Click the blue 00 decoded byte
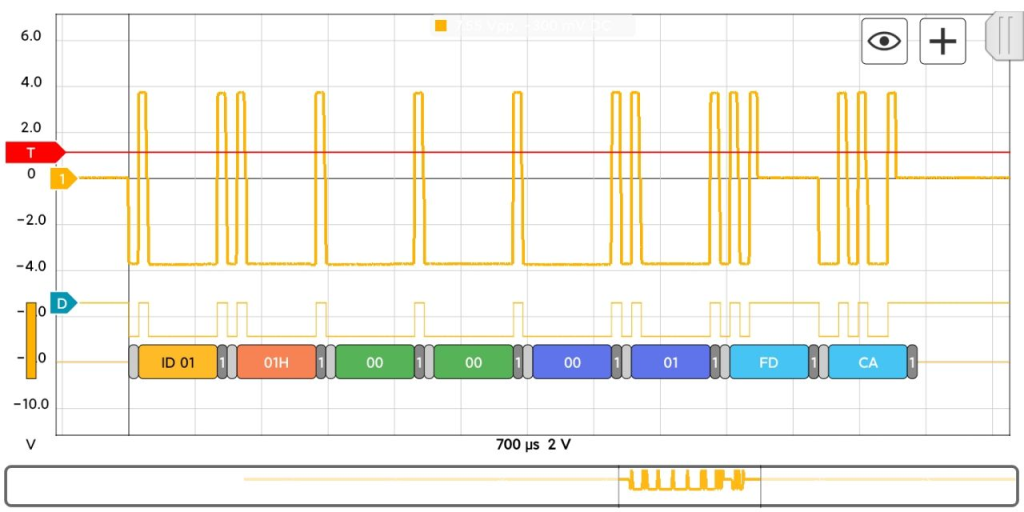The height and width of the screenshot is (512, 1024). [x=572, y=362]
